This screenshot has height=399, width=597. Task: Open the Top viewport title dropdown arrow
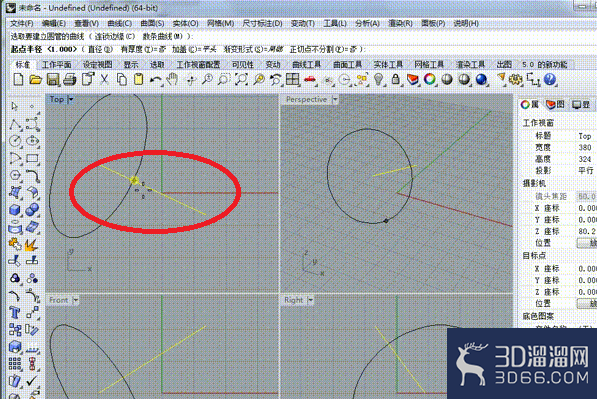click(71, 99)
